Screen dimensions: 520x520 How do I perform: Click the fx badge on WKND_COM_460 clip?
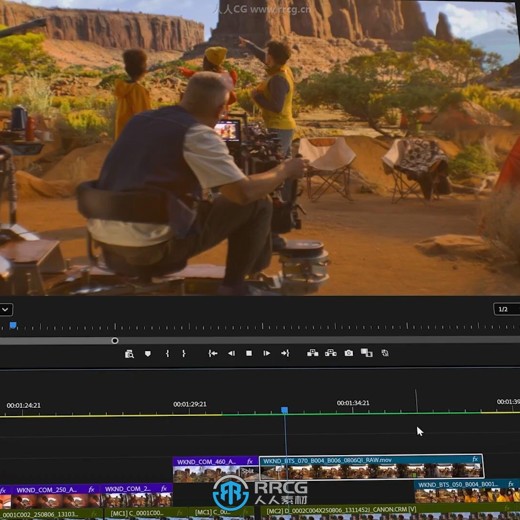250,461
